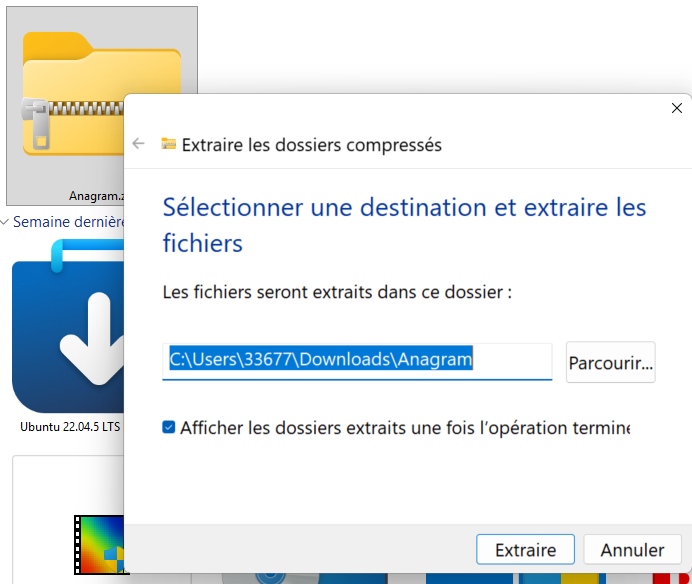Screen dimensions: 692x584
Task: Uncheck the show extracted folders checkbox
Action: (x=169, y=428)
